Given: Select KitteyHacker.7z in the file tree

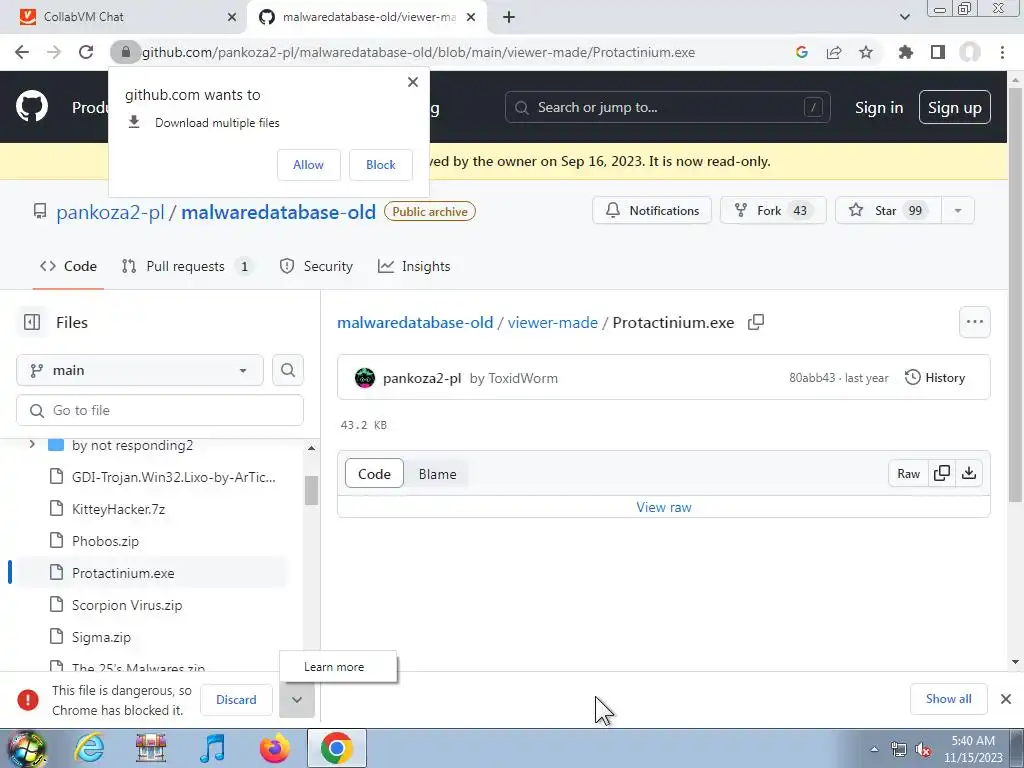Looking at the screenshot, I should tap(118, 509).
